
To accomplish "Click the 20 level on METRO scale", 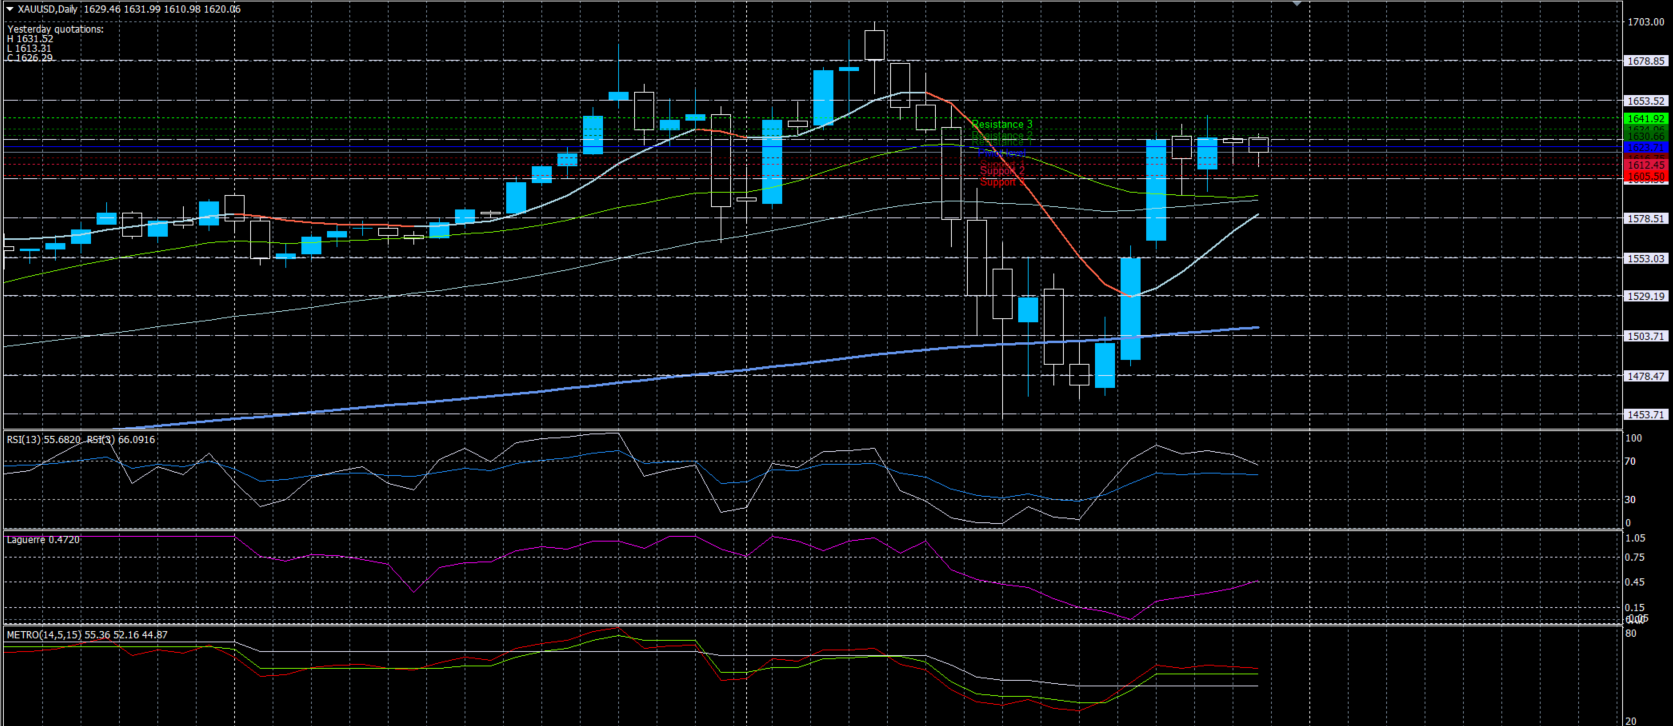I will (1631, 720).
